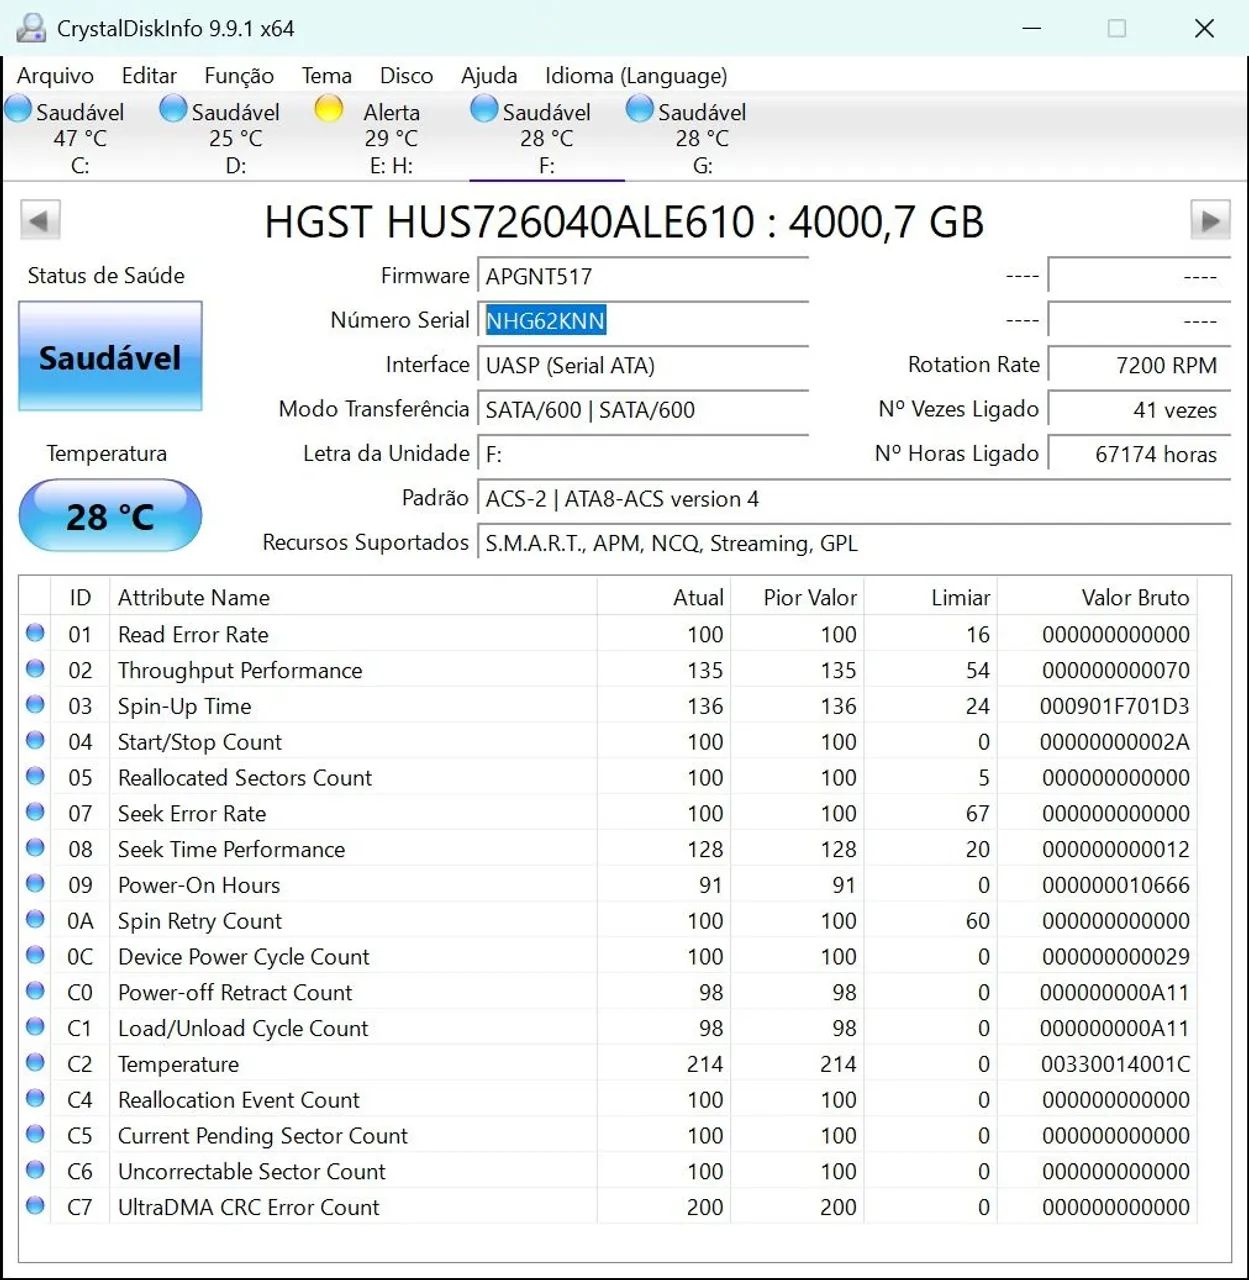Click the status dot for Spin-Up Time

[x=35, y=705]
